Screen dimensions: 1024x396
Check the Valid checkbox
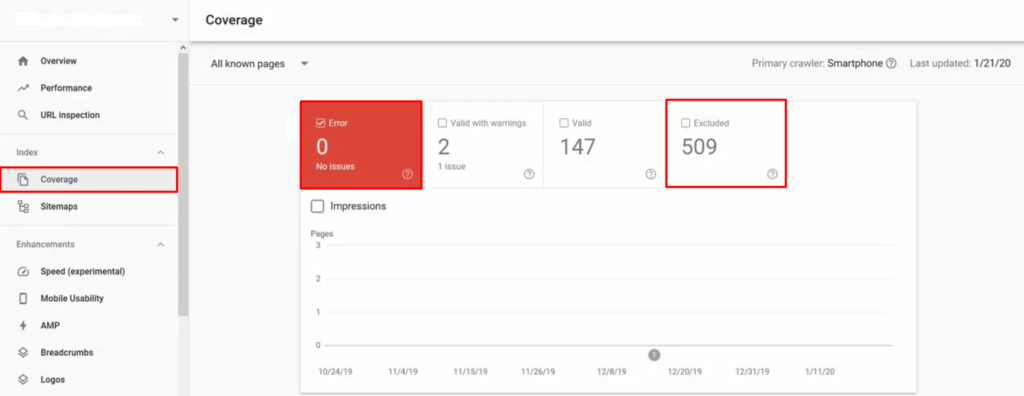tap(564, 123)
